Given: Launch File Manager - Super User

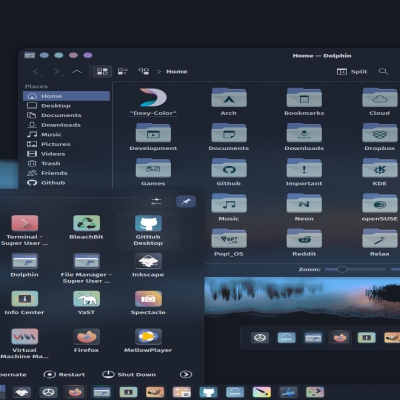Looking at the screenshot, I should click(86, 268).
